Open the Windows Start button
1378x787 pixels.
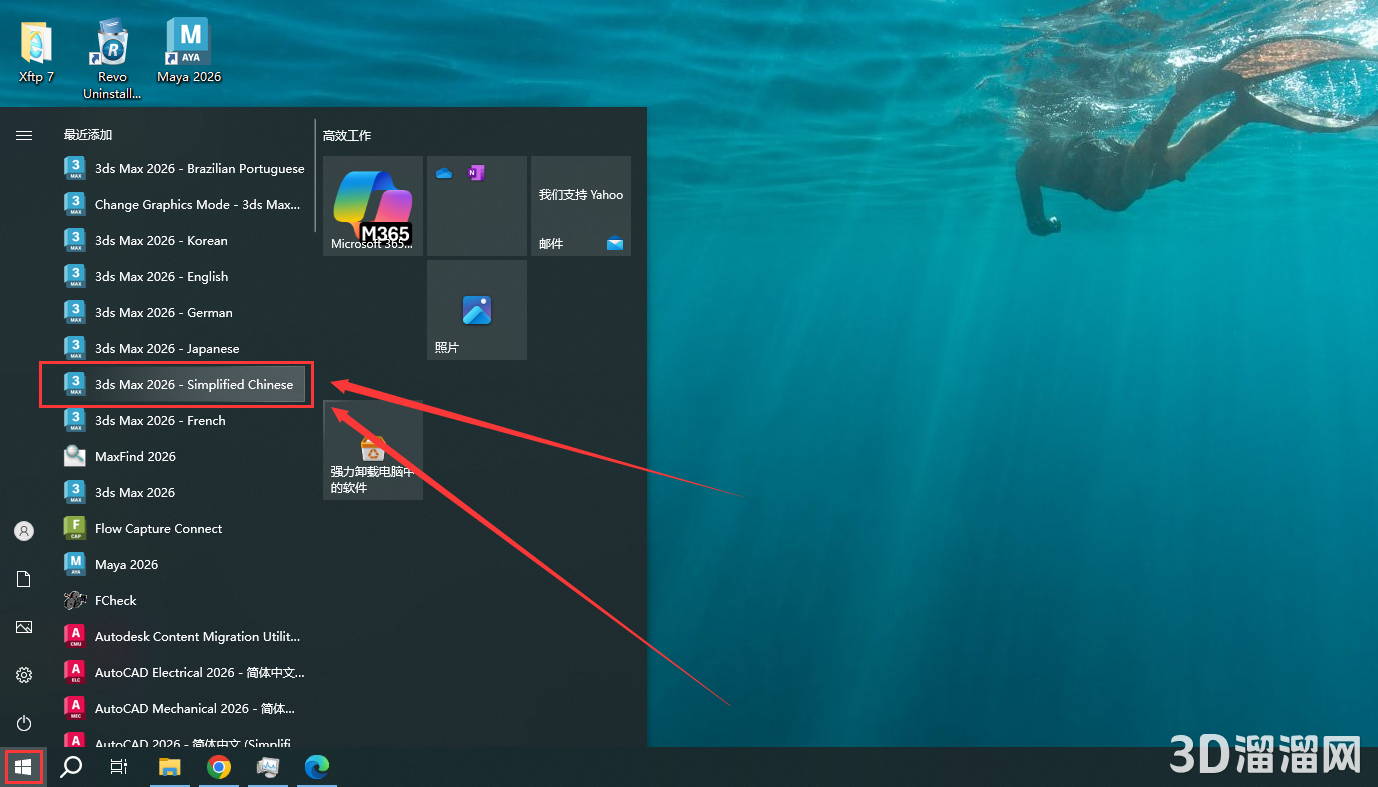(x=24, y=767)
